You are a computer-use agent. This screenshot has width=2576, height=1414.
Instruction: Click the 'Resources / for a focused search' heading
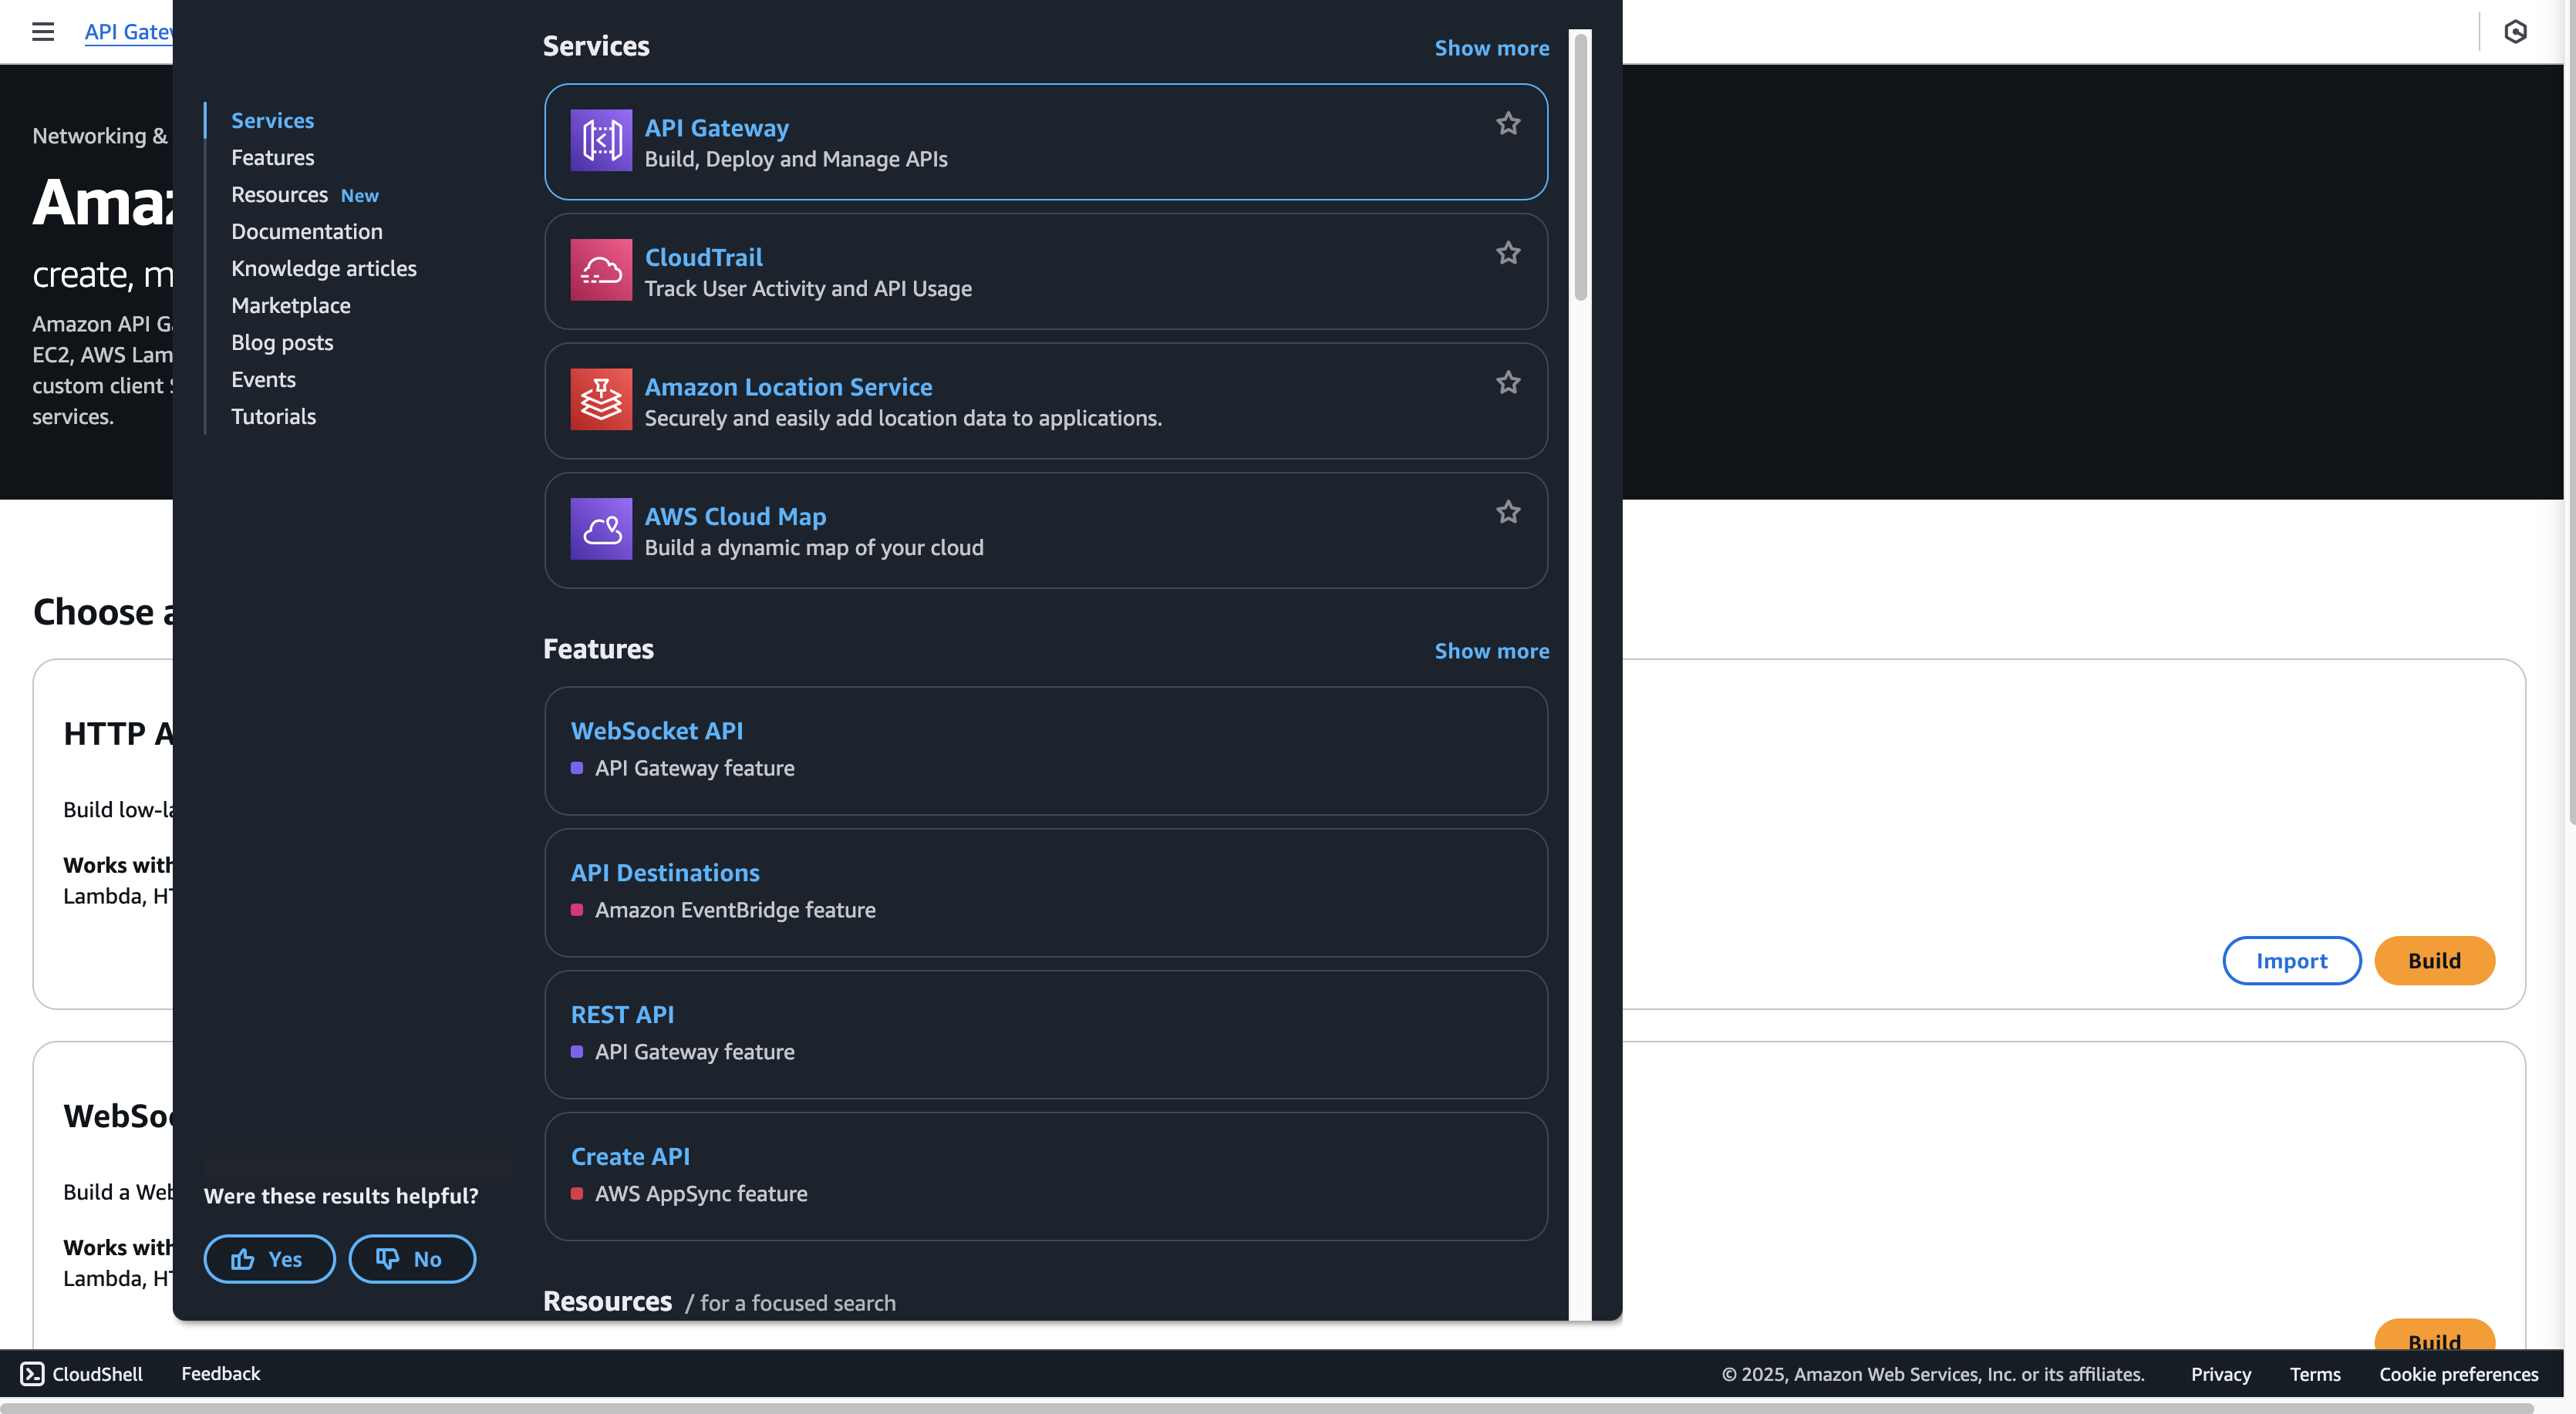(719, 1302)
